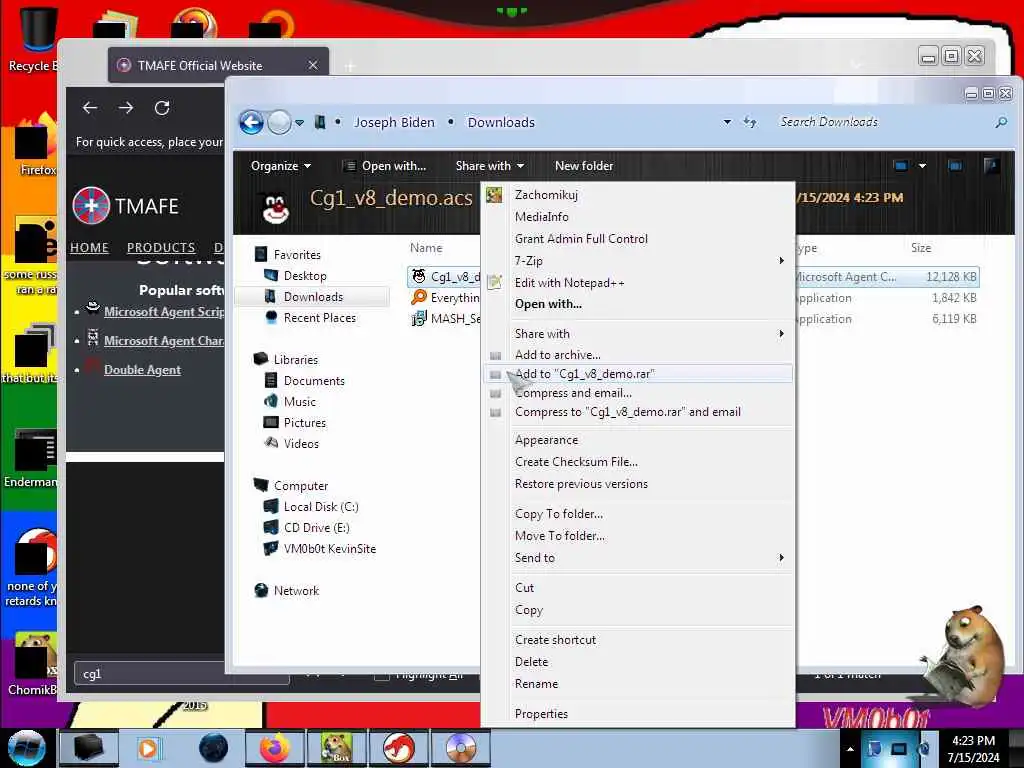1024x768 pixels.
Task: Click the Size column header
Action: [x=921, y=248]
